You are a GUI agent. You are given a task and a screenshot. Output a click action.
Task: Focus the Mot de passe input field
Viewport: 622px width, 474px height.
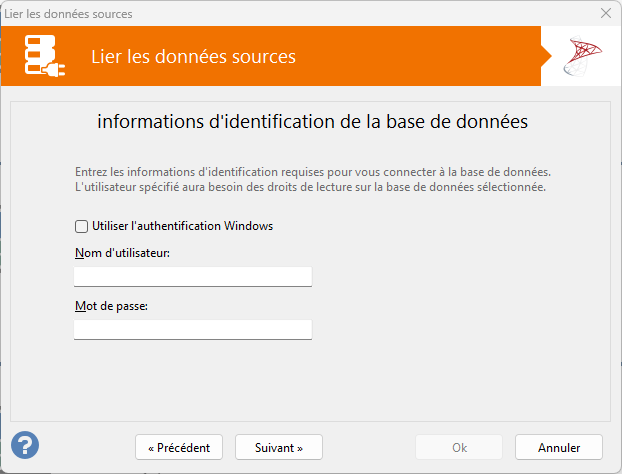[x=193, y=329]
